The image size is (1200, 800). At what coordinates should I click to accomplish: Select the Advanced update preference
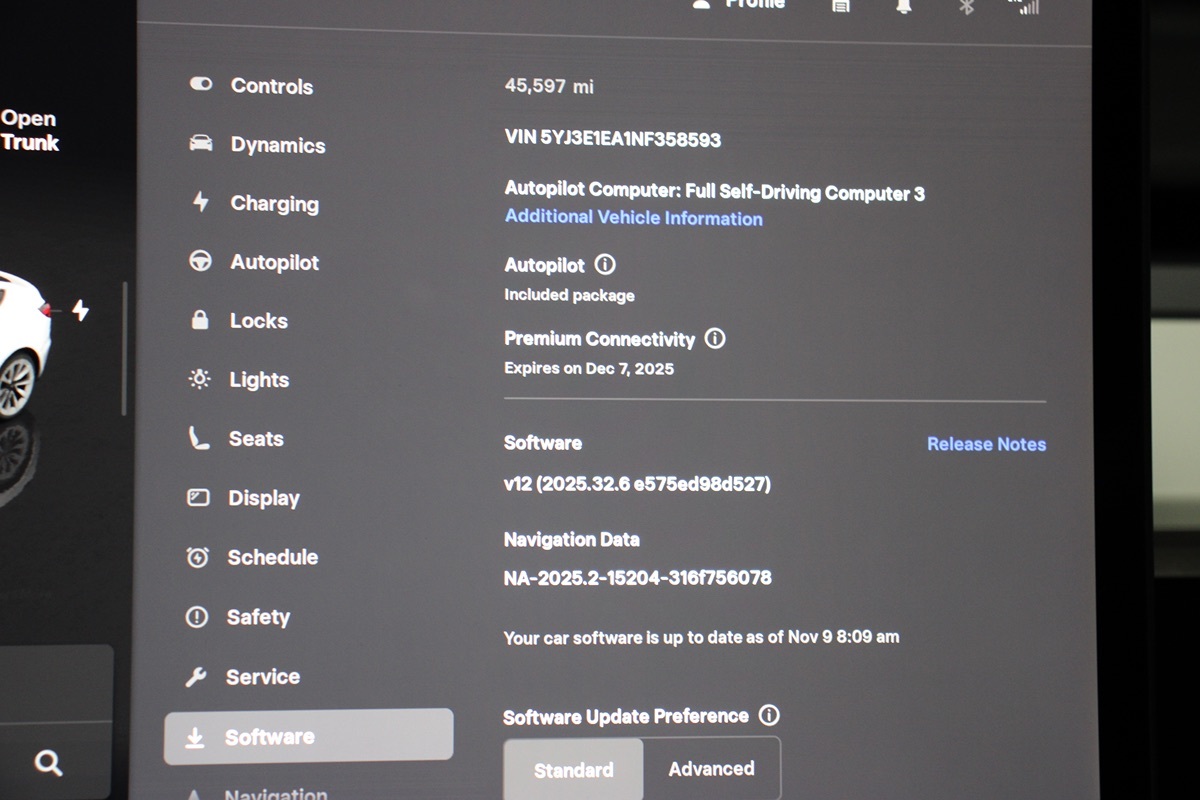click(711, 768)
